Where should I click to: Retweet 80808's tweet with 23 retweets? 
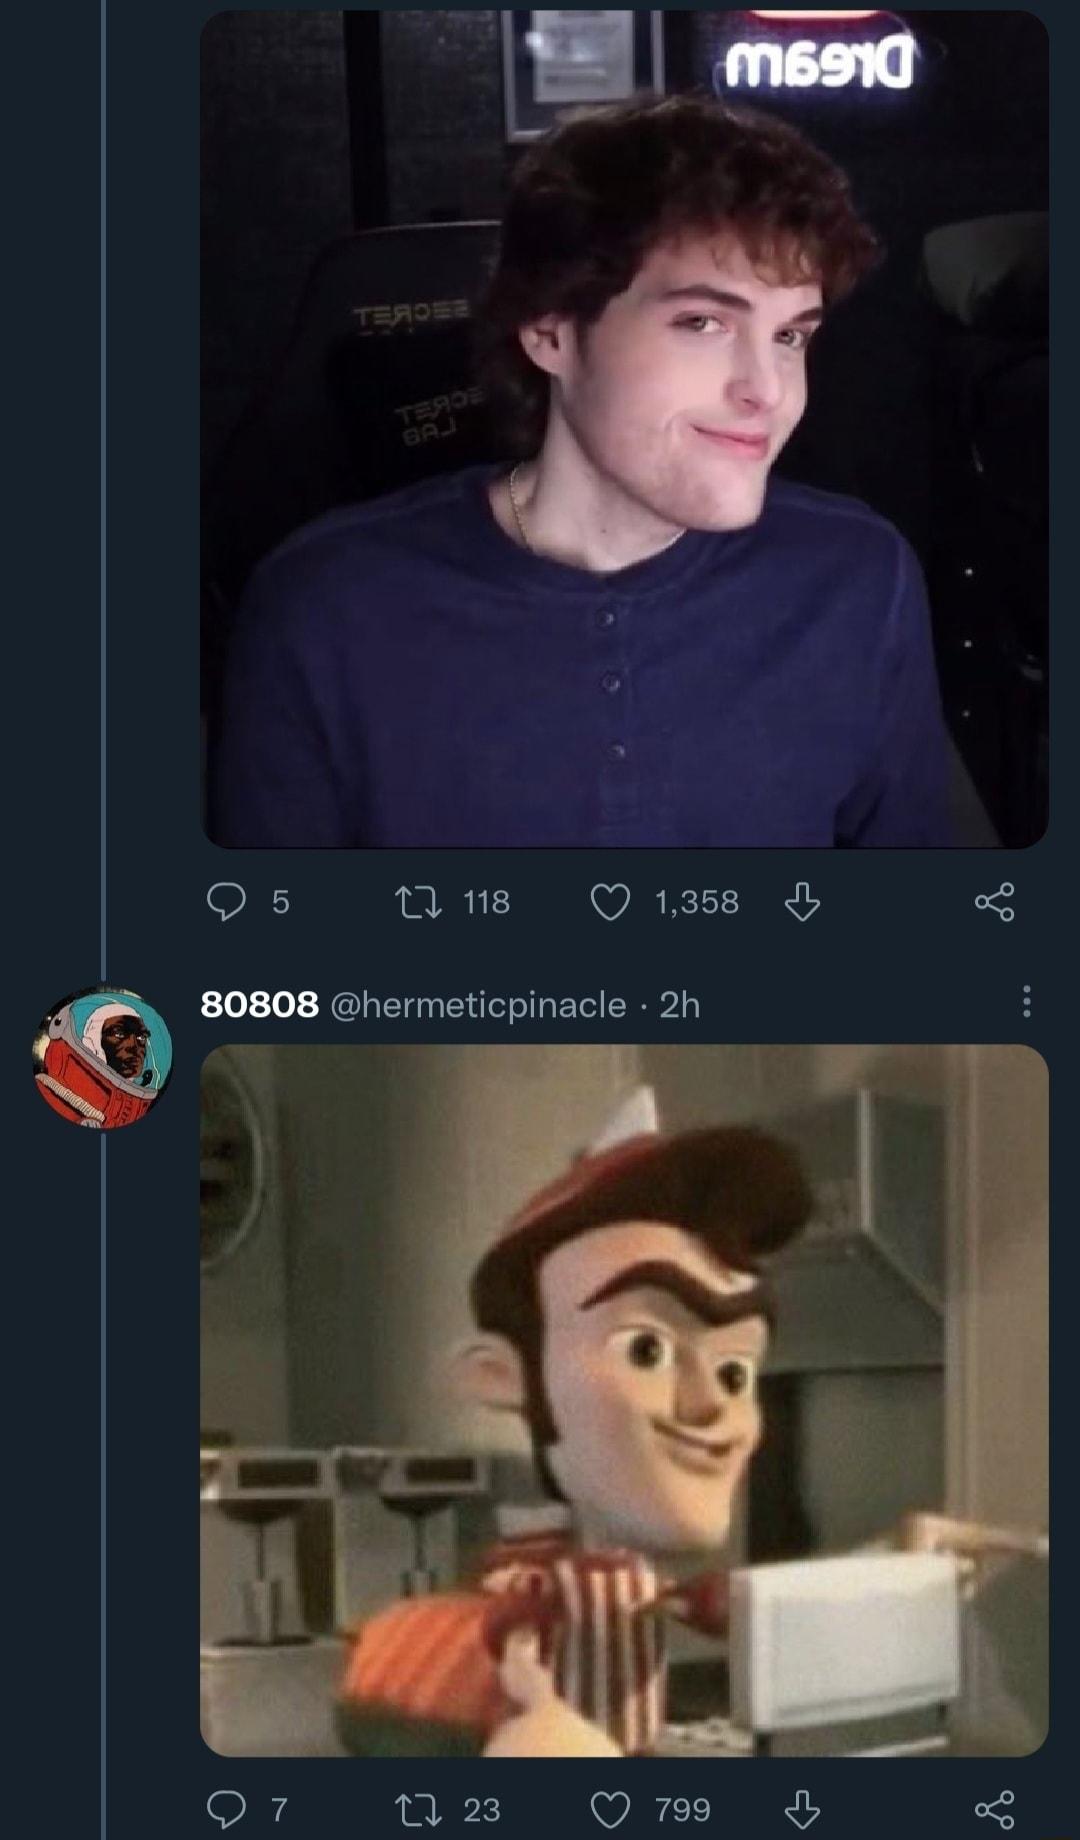tap(414, 1809)
